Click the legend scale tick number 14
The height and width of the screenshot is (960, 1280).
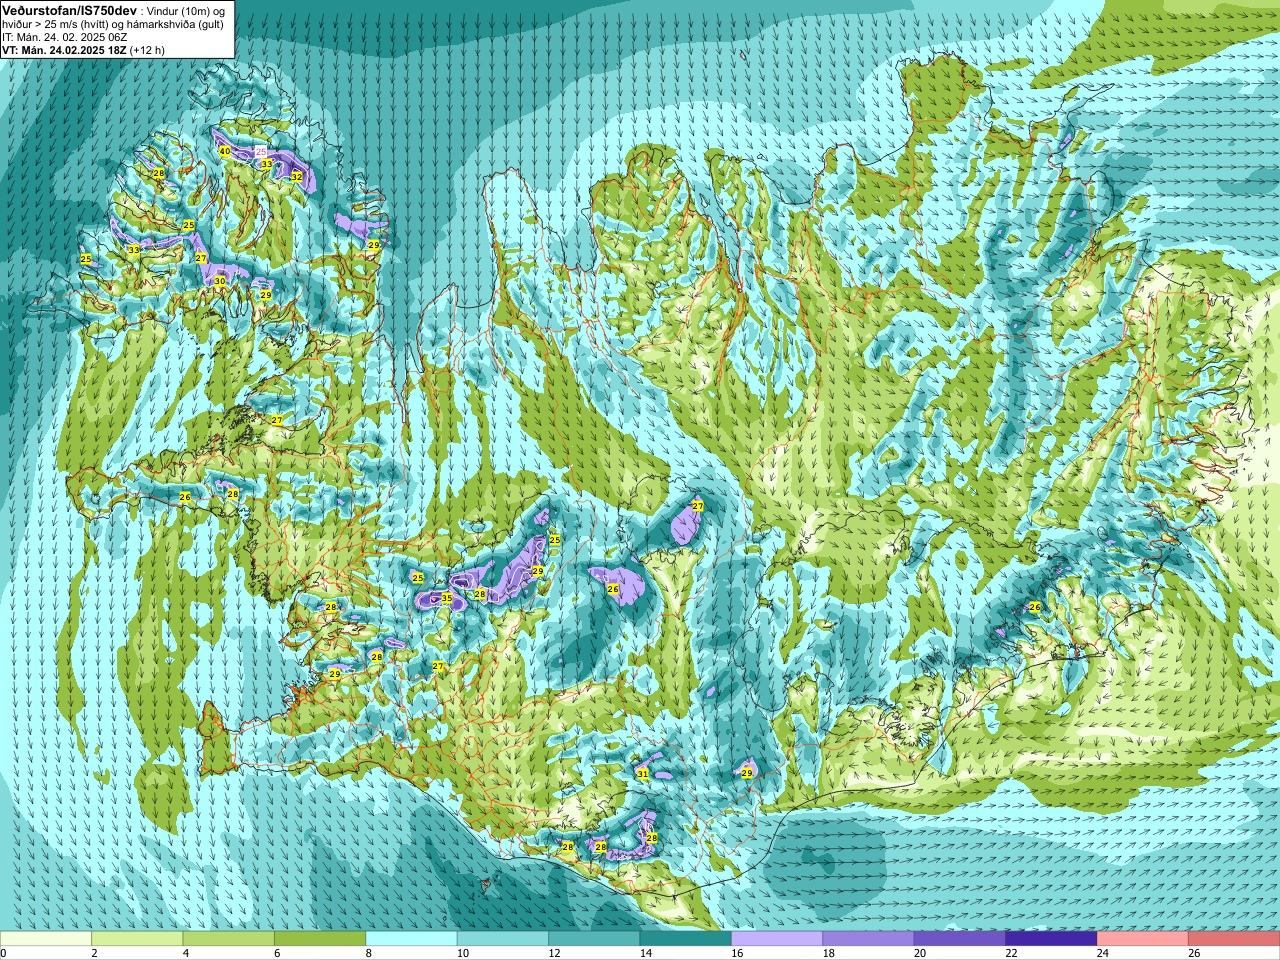tap(645, 953)
